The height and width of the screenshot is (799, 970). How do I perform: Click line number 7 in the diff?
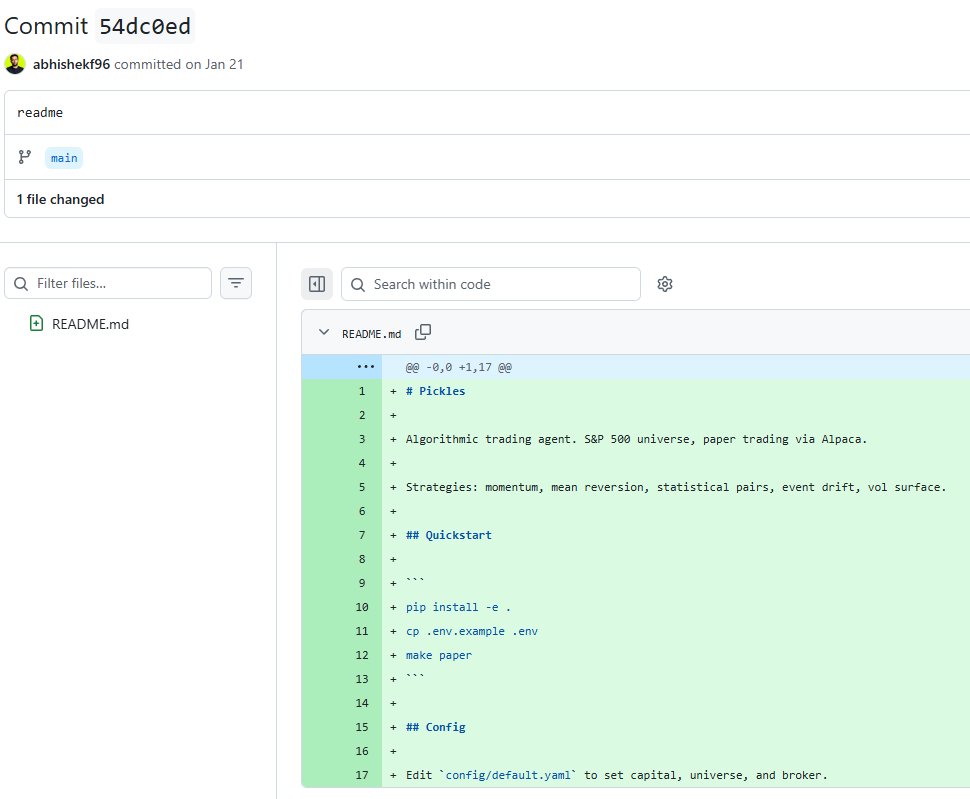(x=362, y=535)
